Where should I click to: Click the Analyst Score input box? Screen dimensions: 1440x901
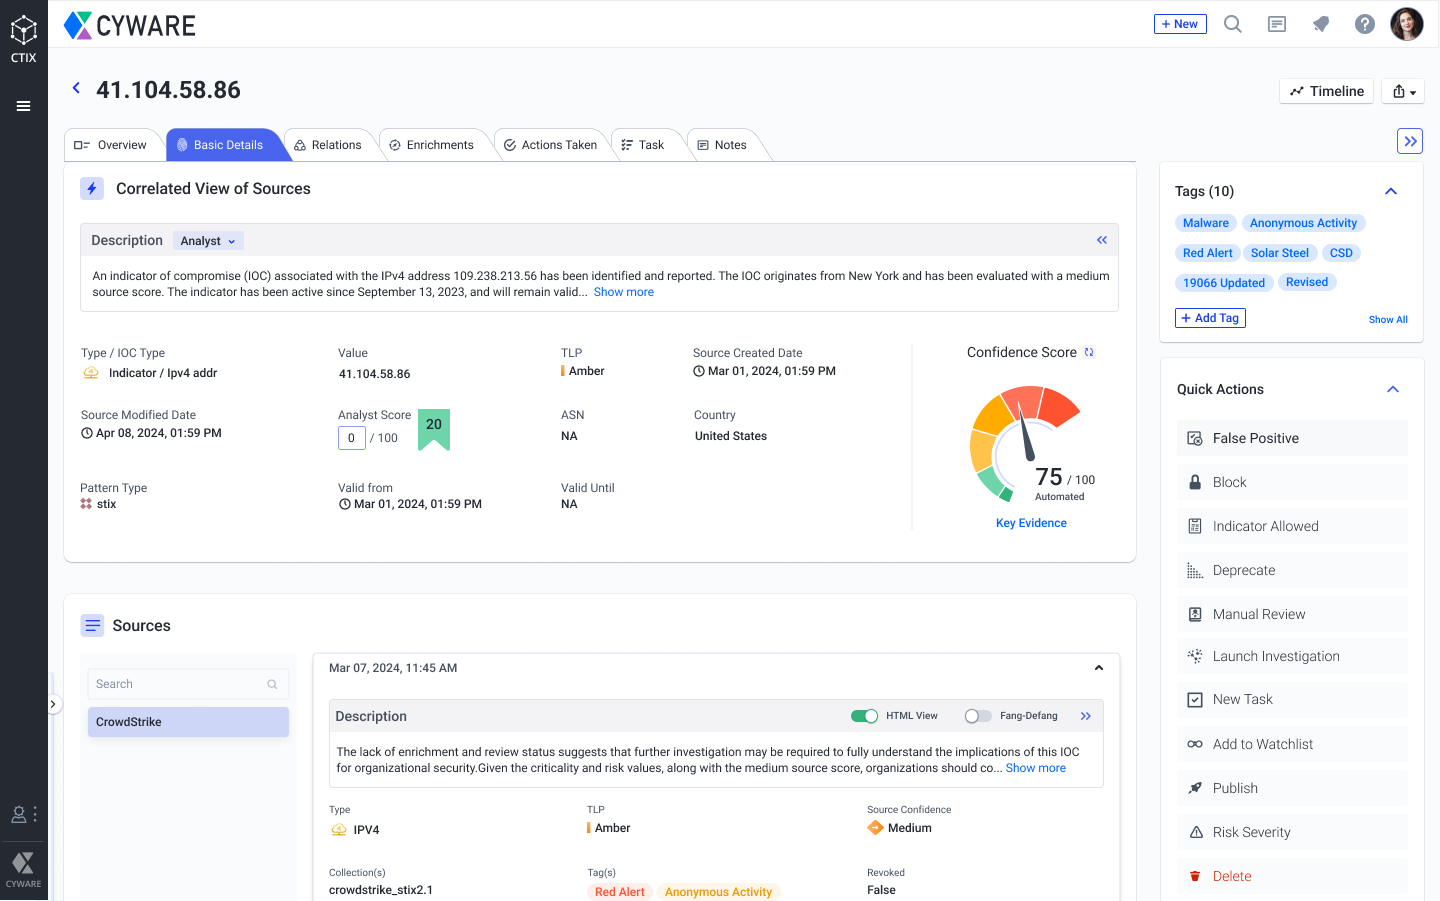click(x=351, y=438)
